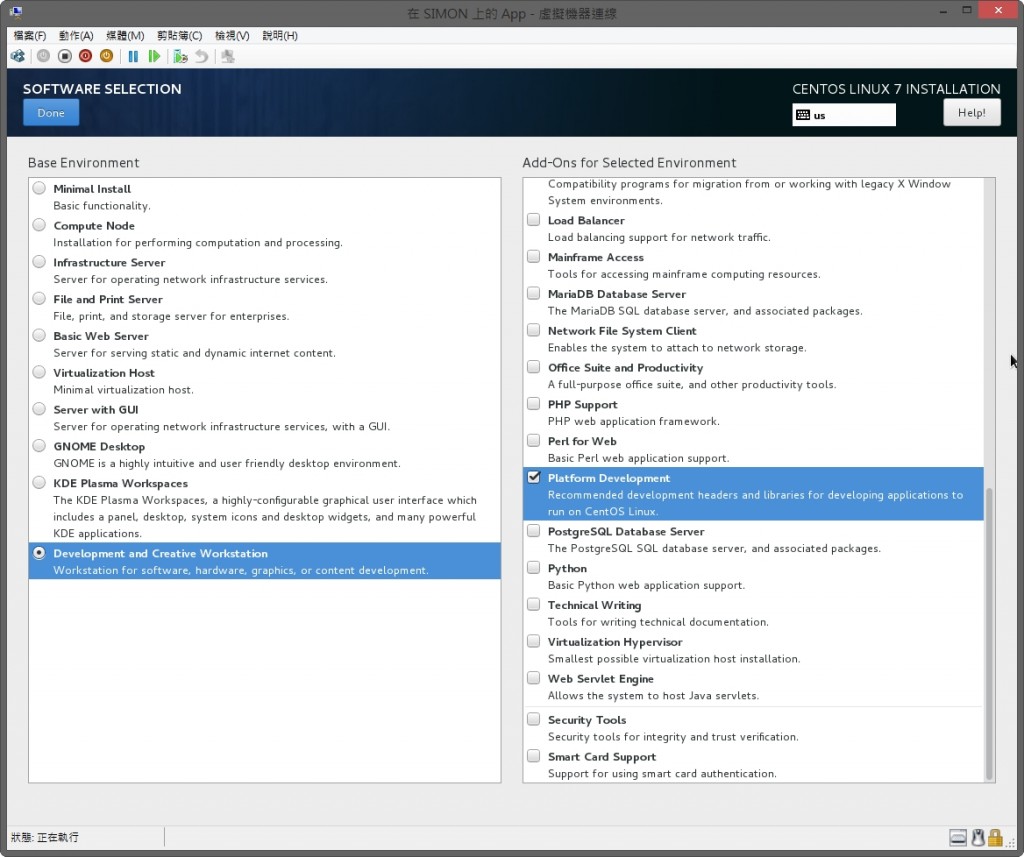This screenshot has width=1024, height=857.
Task: Check Security Tools checkbox
Action: point(534,719)
